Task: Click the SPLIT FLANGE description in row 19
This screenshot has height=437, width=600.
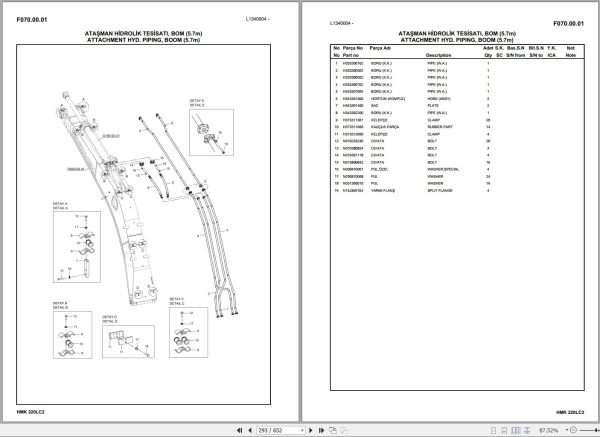Action: [440, 191]
